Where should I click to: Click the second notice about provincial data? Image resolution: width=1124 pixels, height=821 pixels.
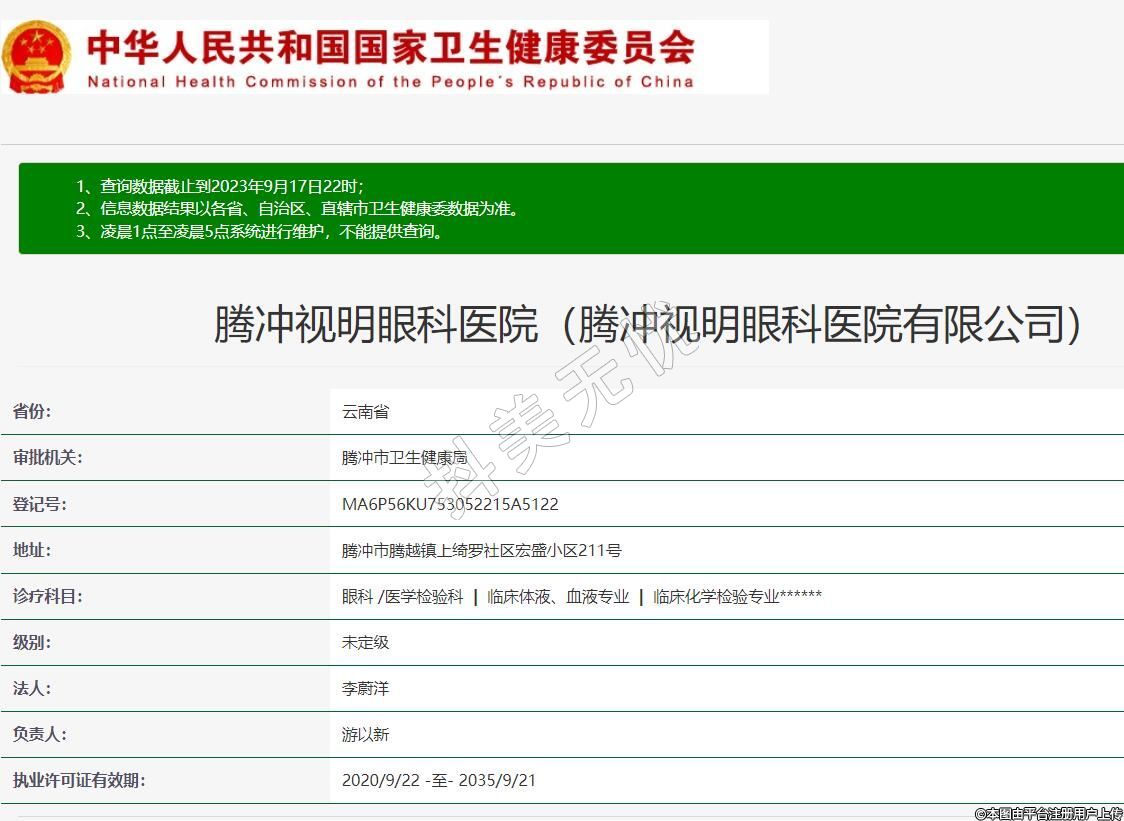[298, 209]
